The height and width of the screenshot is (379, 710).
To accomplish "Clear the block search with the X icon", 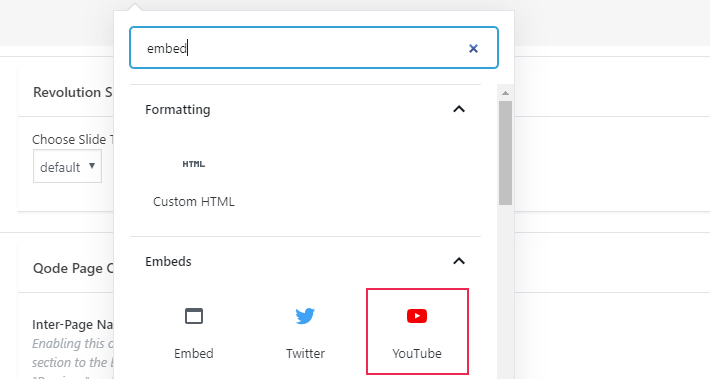I will click(473, 48).
